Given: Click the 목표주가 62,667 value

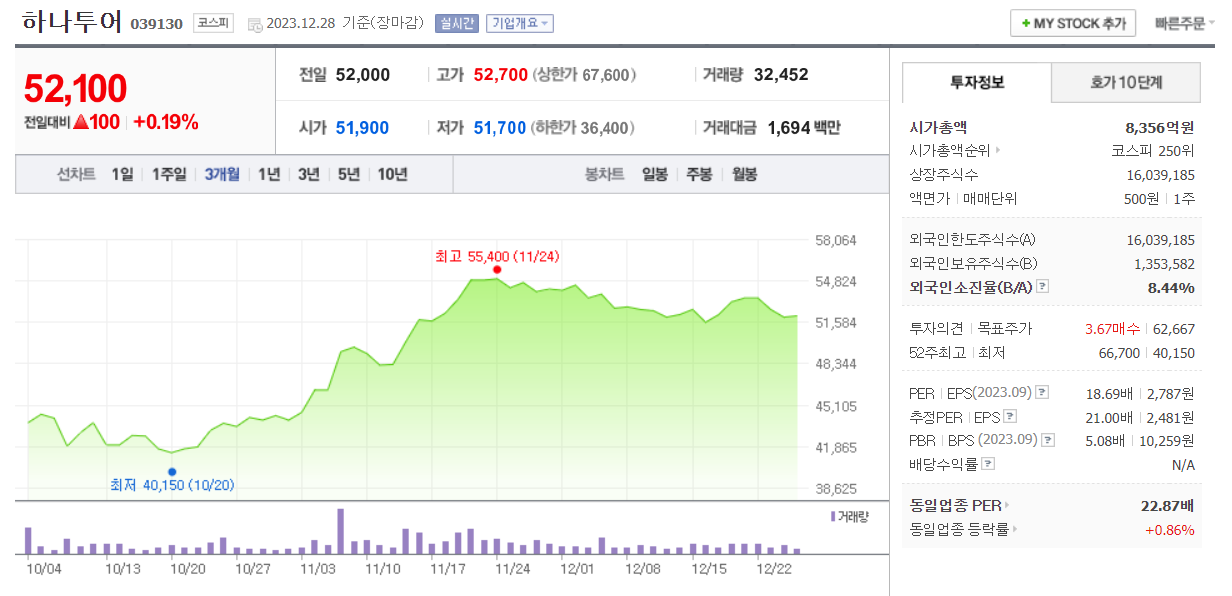Looking at the screenshot, I should (x=1174, y=328).
